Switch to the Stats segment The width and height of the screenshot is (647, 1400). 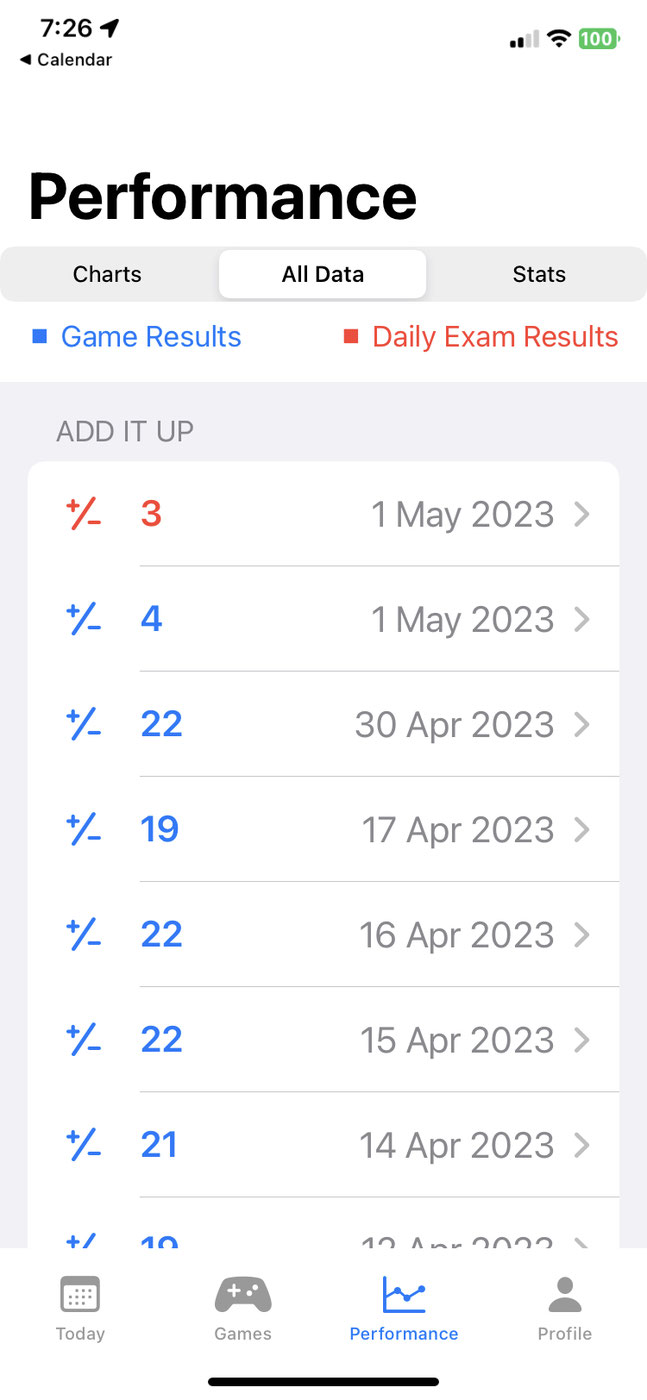[539, 274]
